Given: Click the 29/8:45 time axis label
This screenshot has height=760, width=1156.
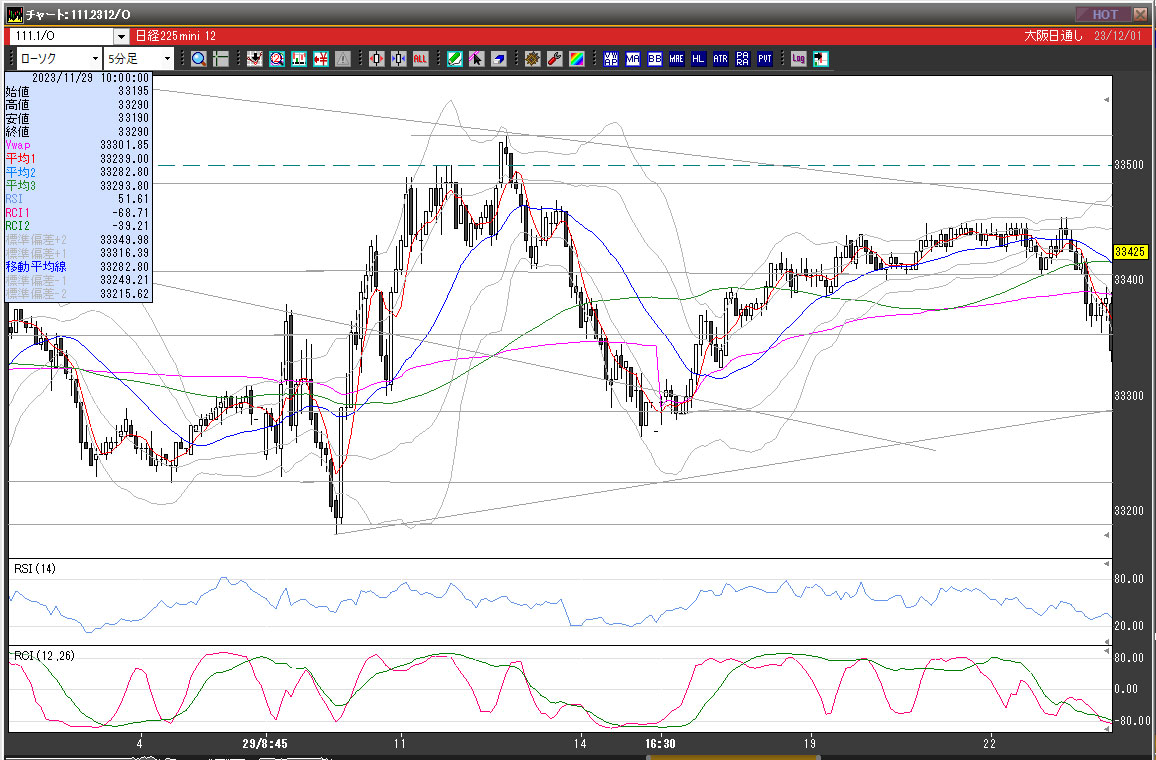Looking at the screenshot, I should coord(265,743).
